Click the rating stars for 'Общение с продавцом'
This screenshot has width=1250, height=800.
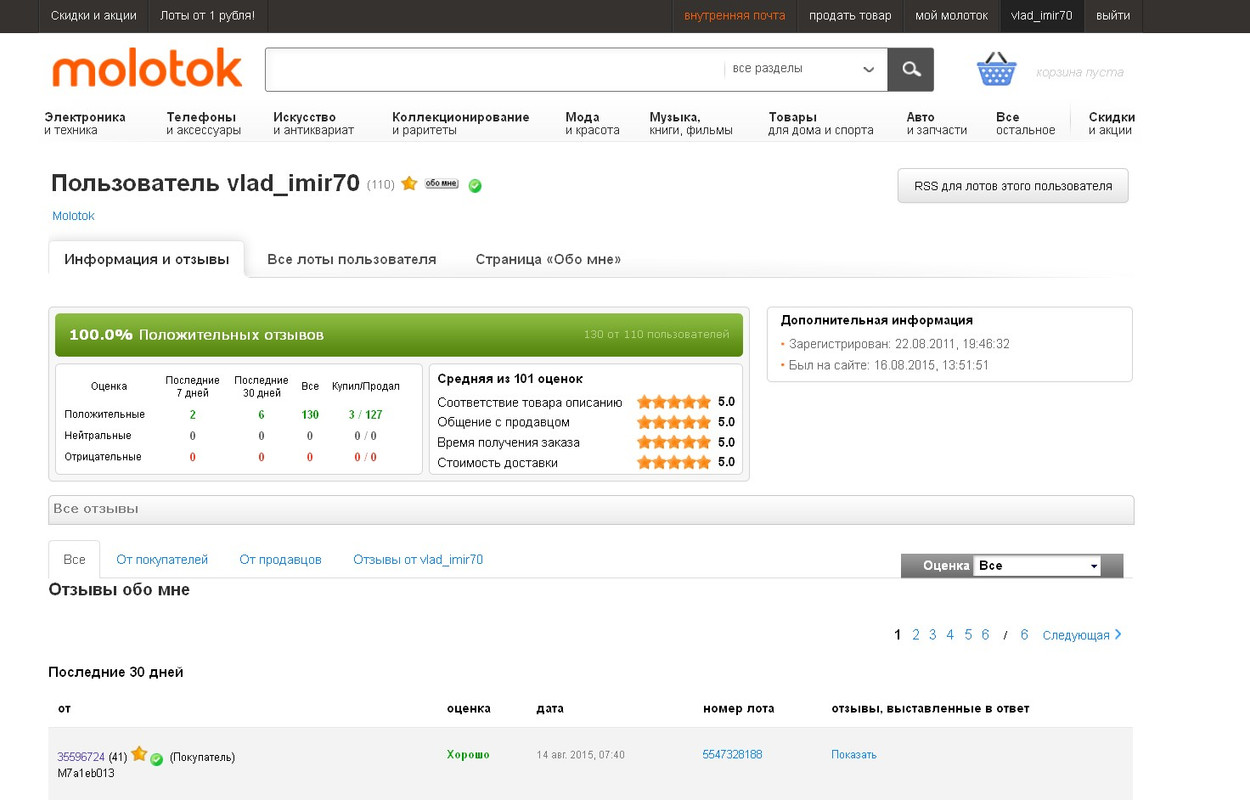[674, 422]
